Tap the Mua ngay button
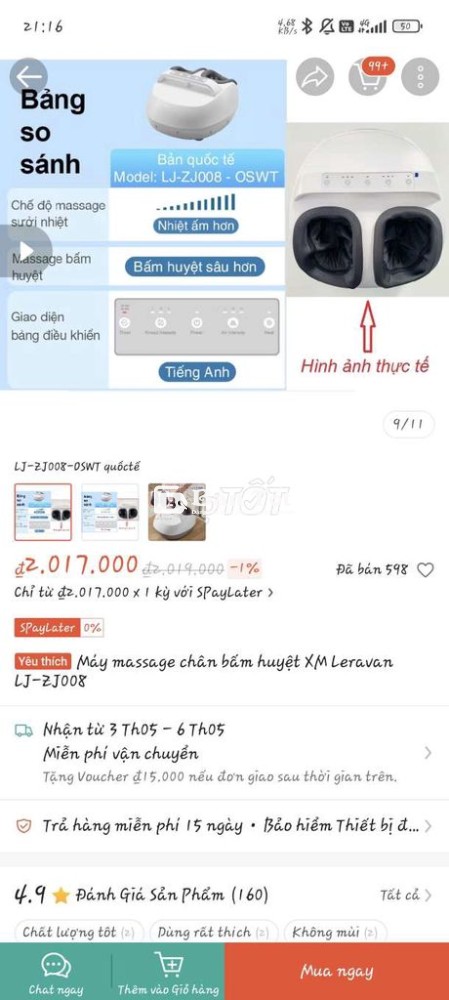Screen dimensions: 449x1000 pyautogui.click(x=337, y=971)
